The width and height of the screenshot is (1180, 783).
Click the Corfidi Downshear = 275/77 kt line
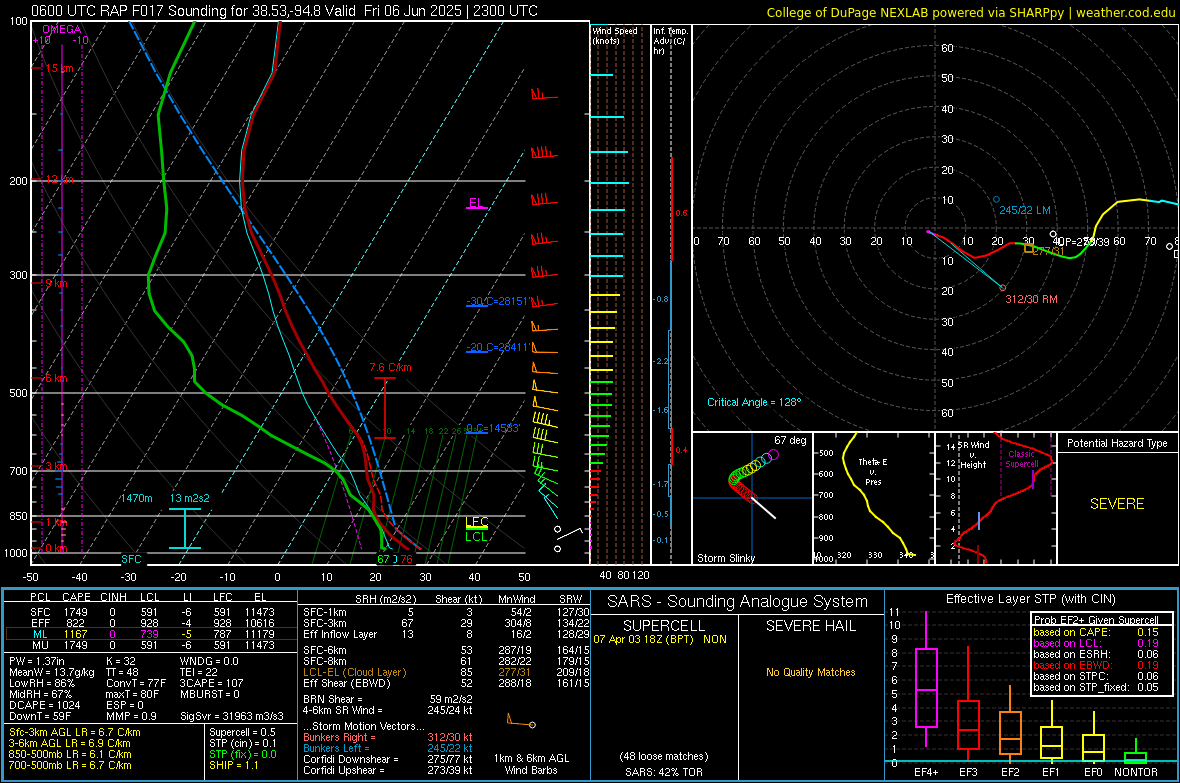388,760
